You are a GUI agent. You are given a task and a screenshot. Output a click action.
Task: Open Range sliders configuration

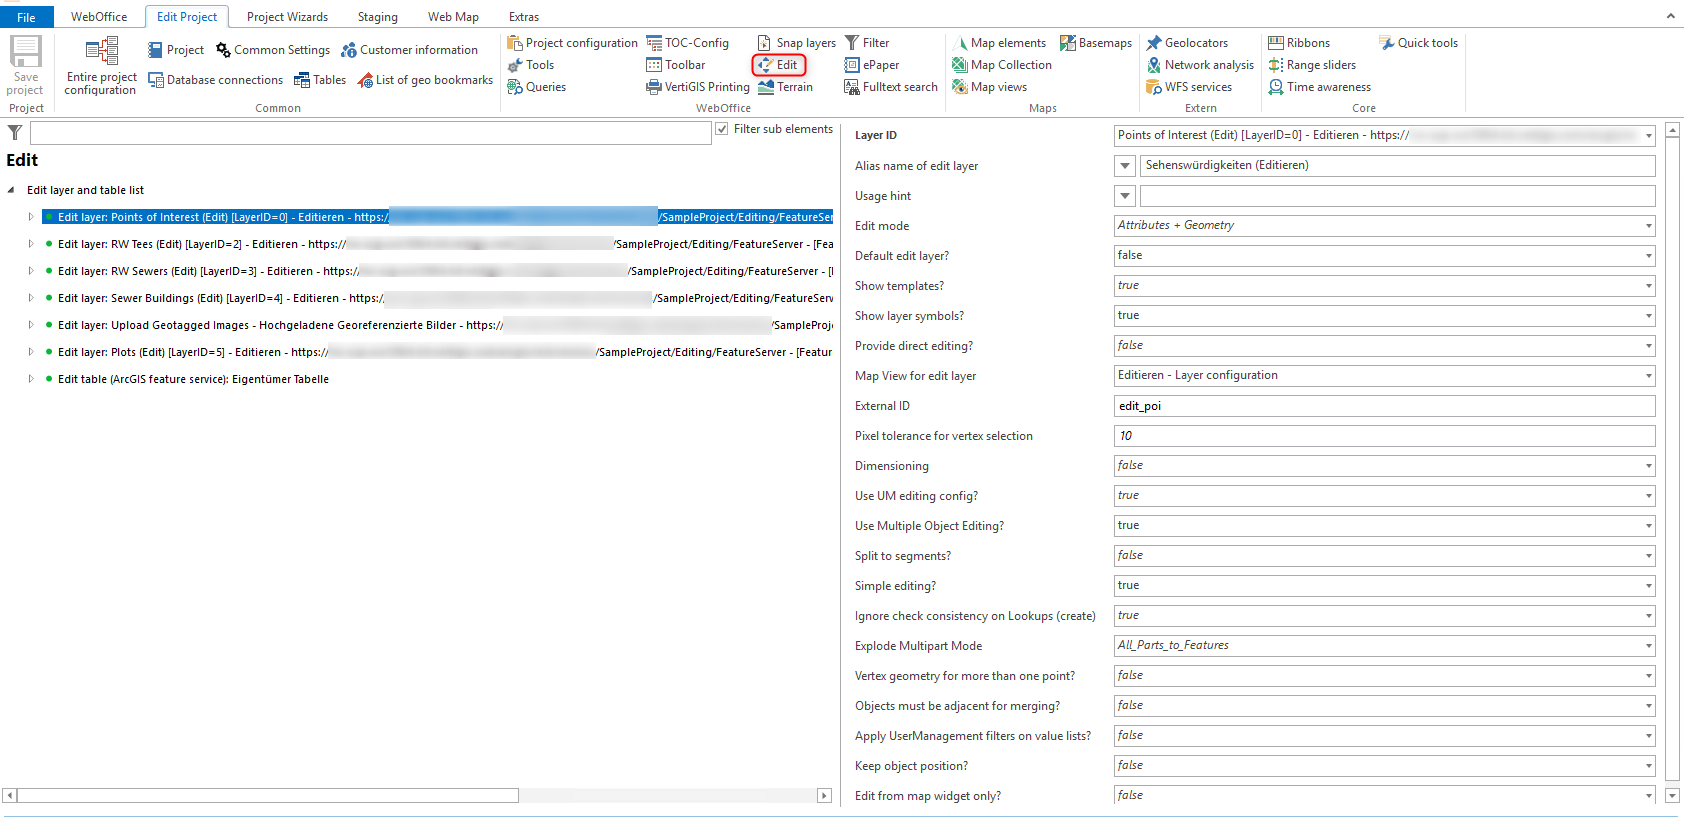1312,65
